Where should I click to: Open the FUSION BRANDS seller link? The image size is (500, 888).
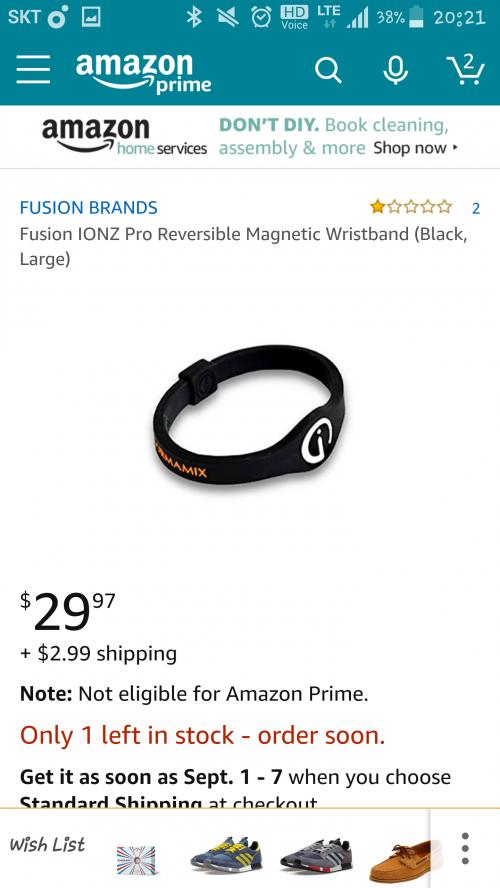click(88, 207)
